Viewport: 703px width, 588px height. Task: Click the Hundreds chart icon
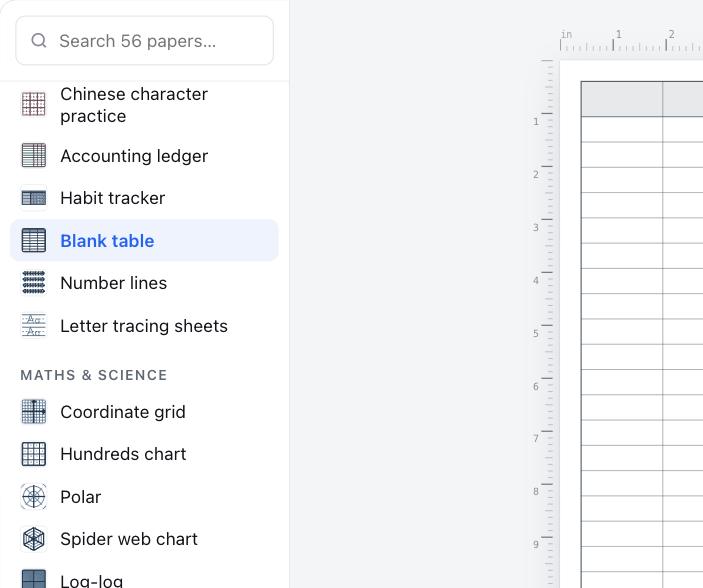click(x=34, y=454)
